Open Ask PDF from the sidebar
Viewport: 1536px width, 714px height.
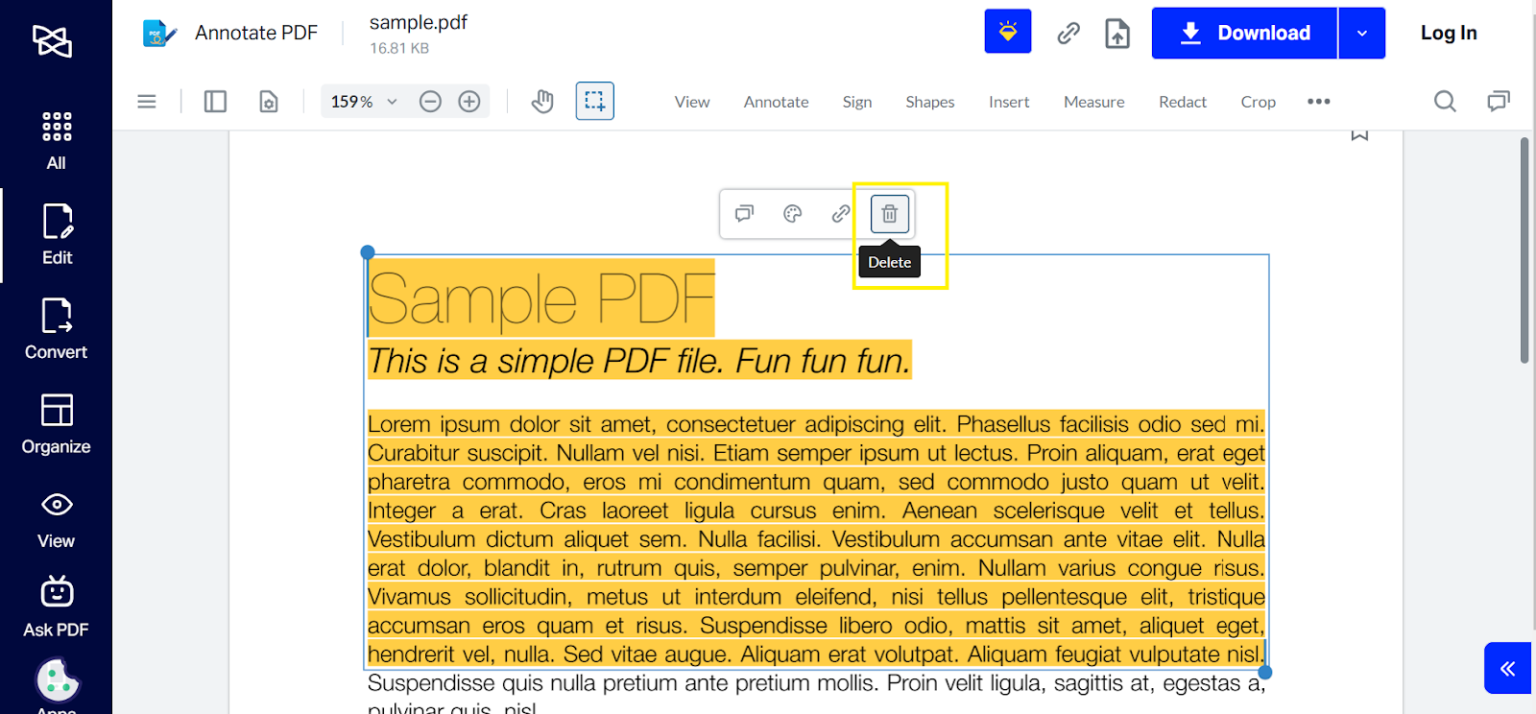click(56, 605)
